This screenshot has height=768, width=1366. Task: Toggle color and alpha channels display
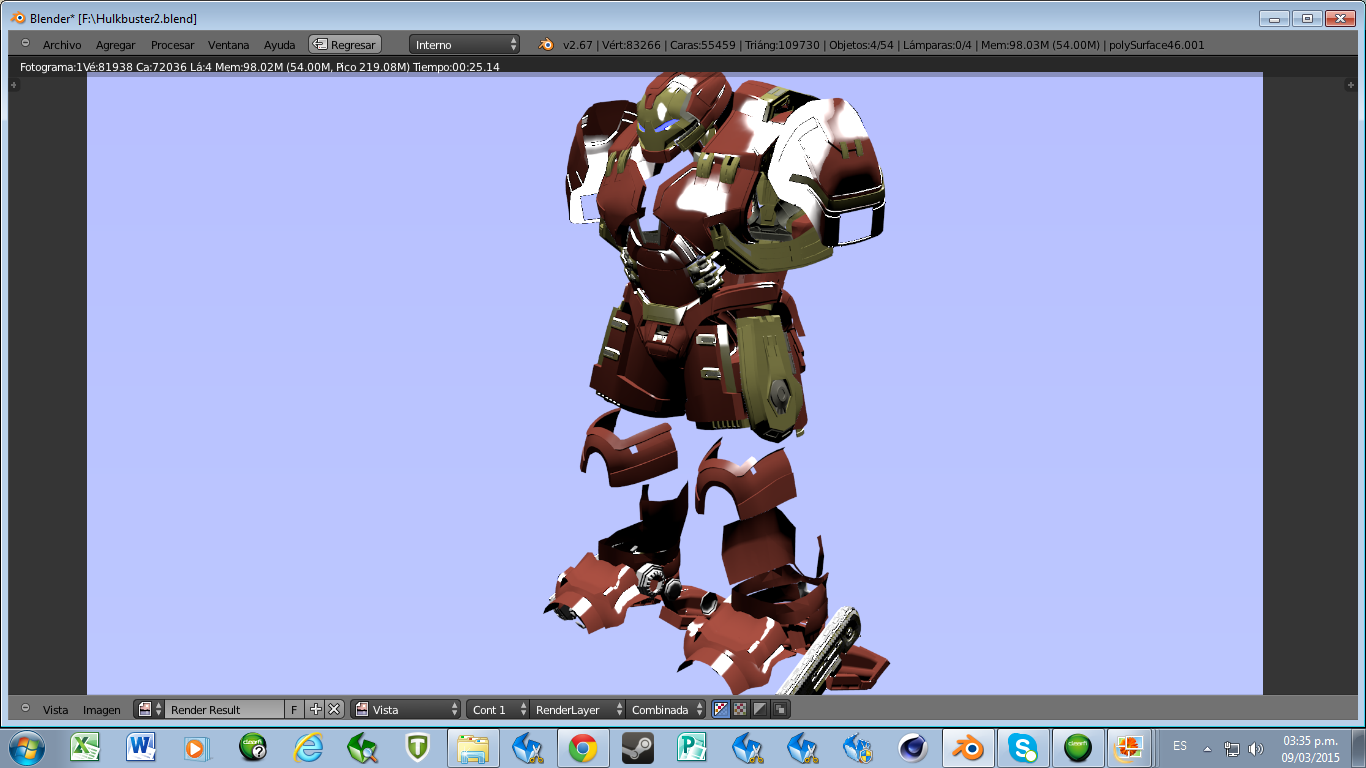coord(721,709)
